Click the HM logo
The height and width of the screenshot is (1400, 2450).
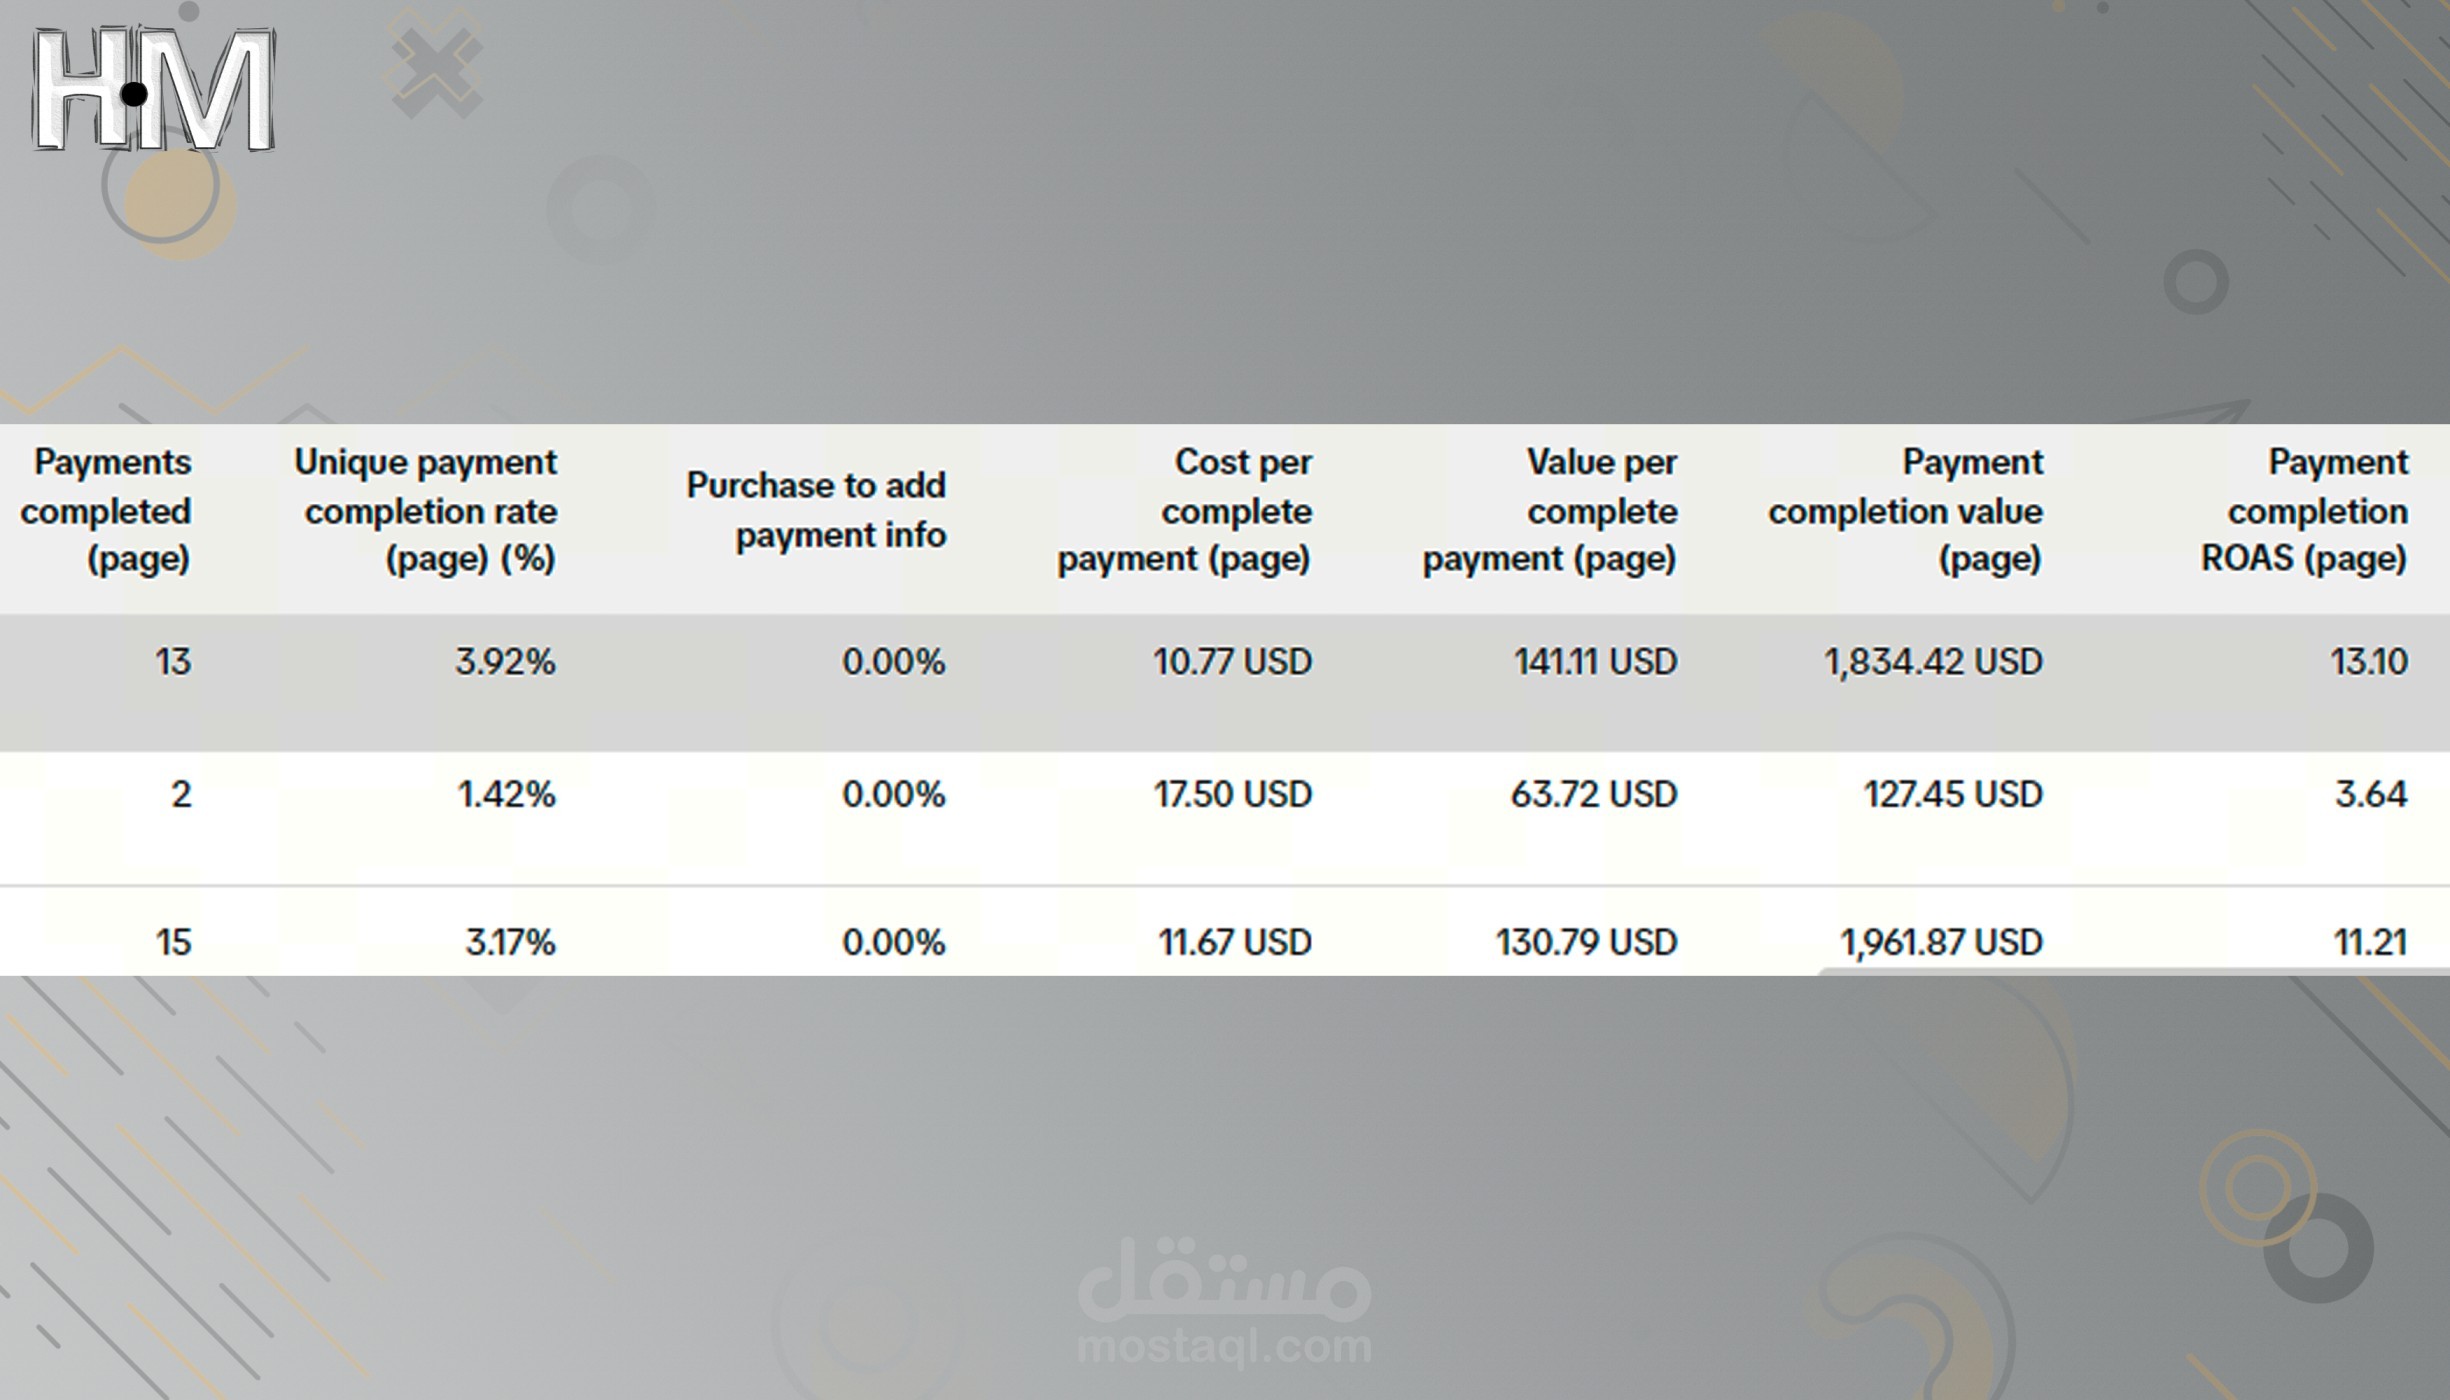tap(153, 91)
